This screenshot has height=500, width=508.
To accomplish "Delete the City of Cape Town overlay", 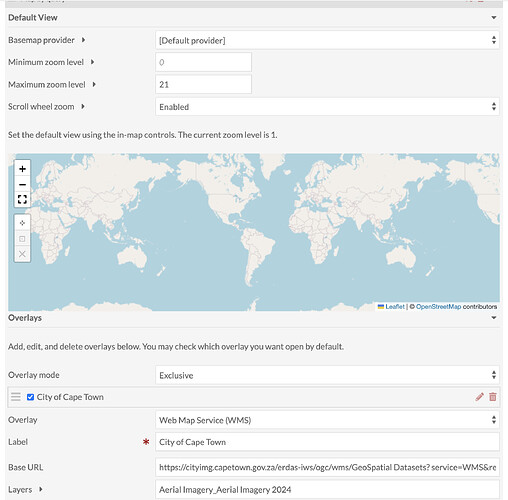I will point(493,397).
